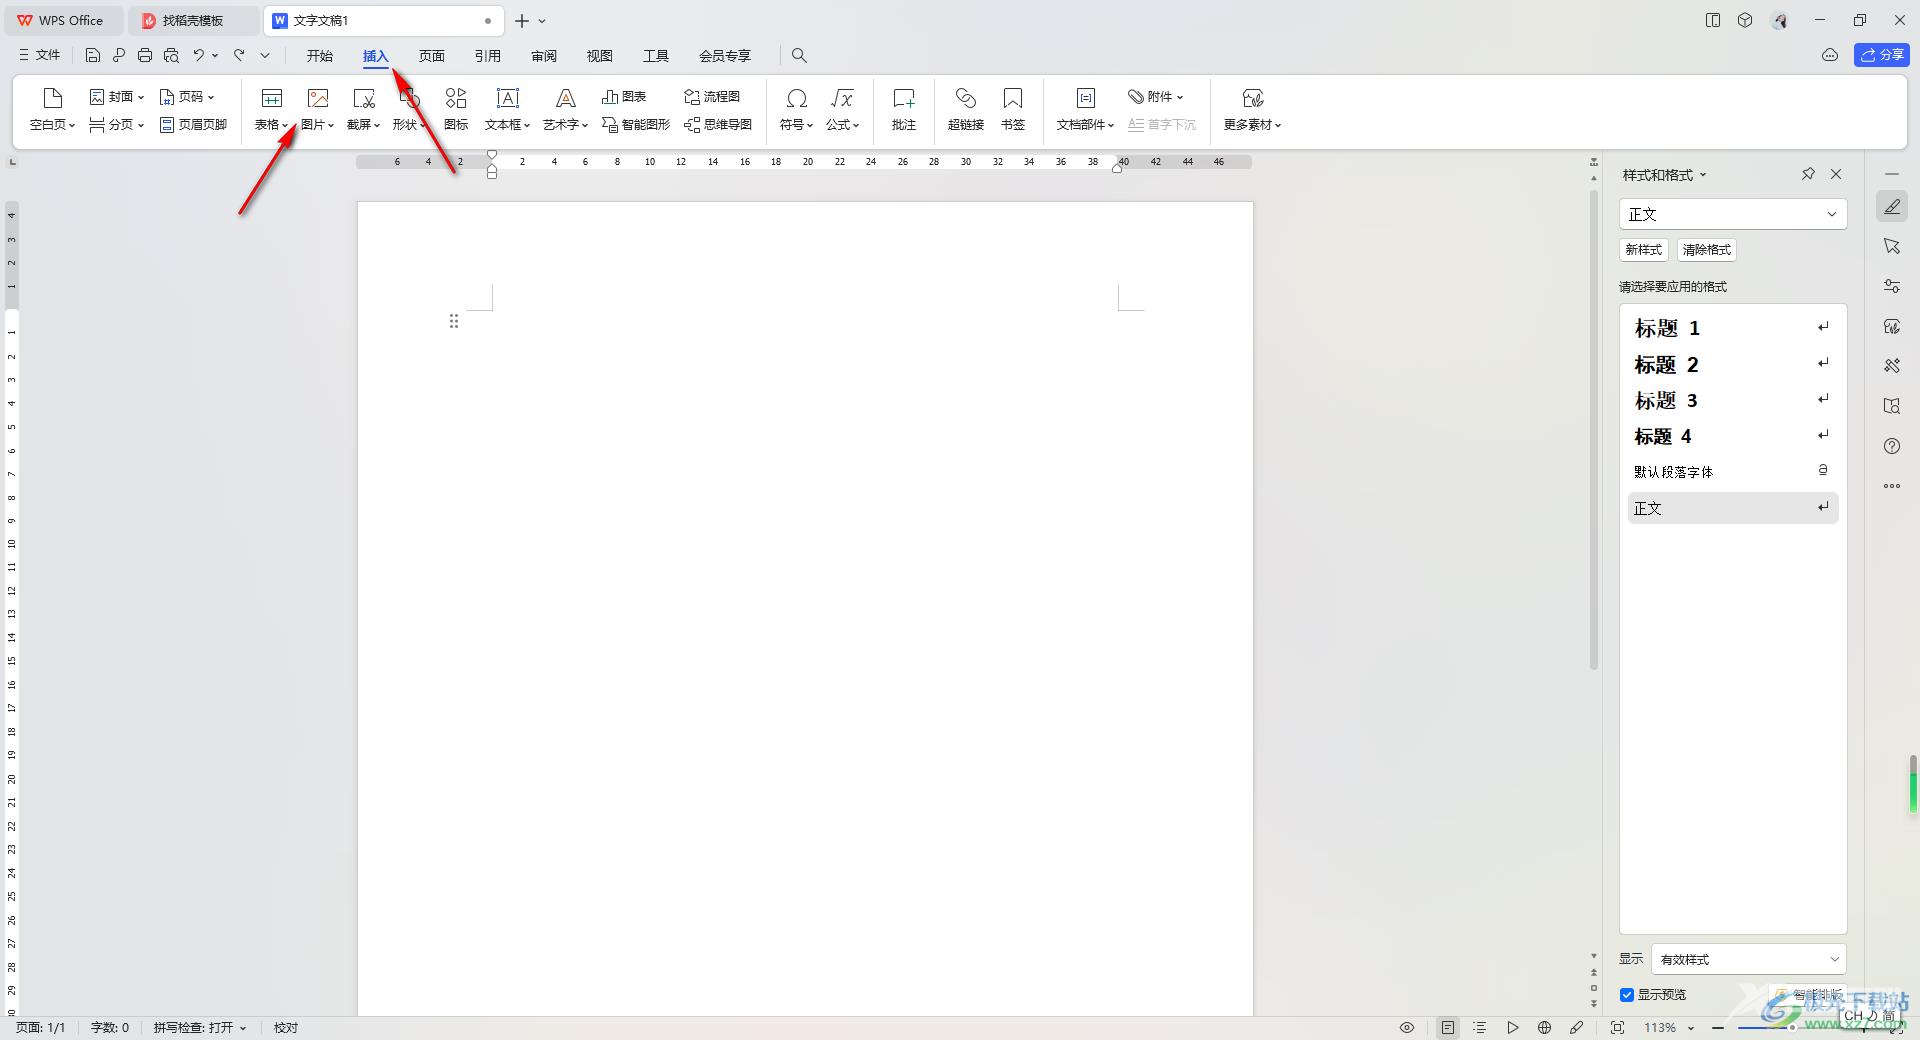The image size is (1920, 1040).
Task: Insert a 超链接 hyperlink
Action: click(x=966, y=109)
